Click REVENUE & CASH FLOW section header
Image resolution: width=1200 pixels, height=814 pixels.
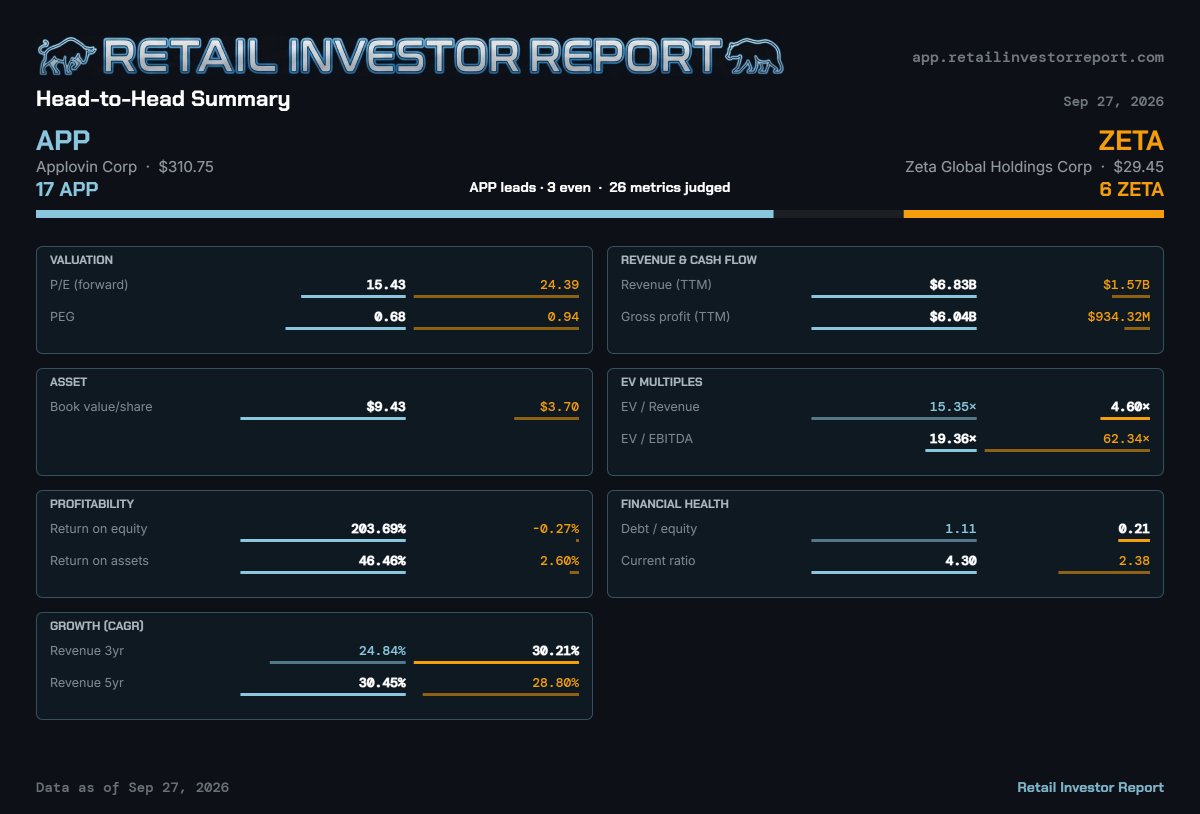click(689, 260)
